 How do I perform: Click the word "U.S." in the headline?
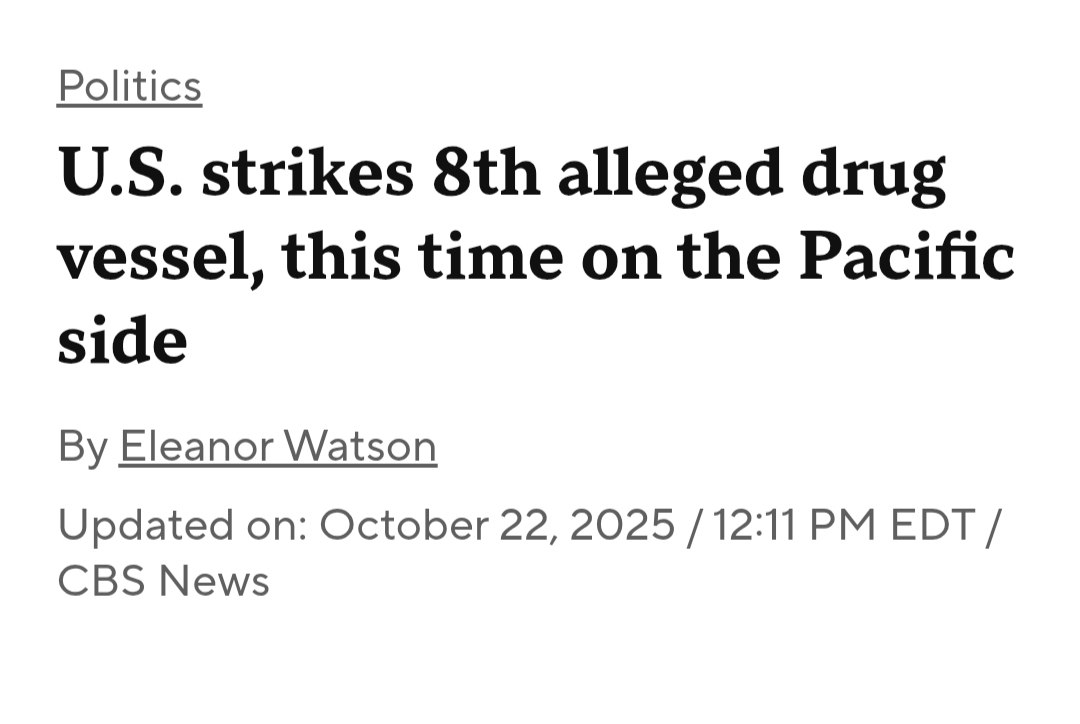[120, 174]
